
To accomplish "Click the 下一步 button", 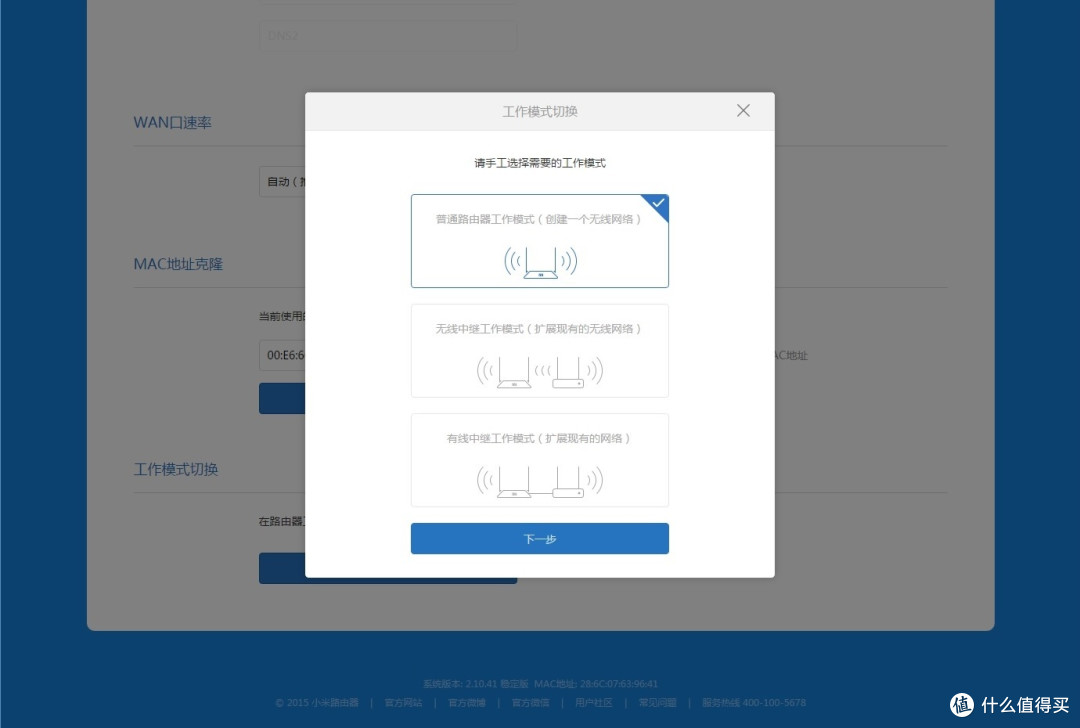I will pyautogui.click(x=539, y=539).
